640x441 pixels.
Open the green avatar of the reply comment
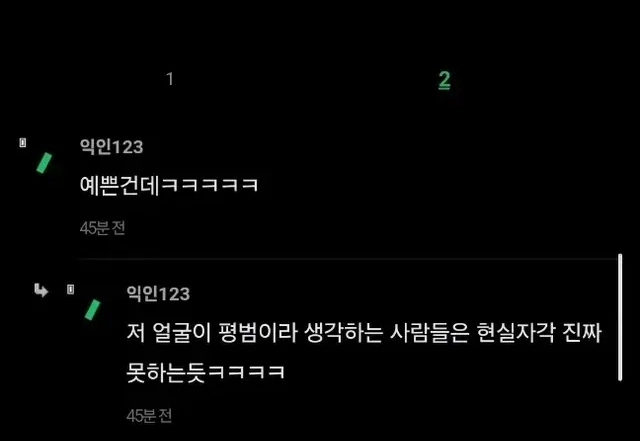pos(92,310)
